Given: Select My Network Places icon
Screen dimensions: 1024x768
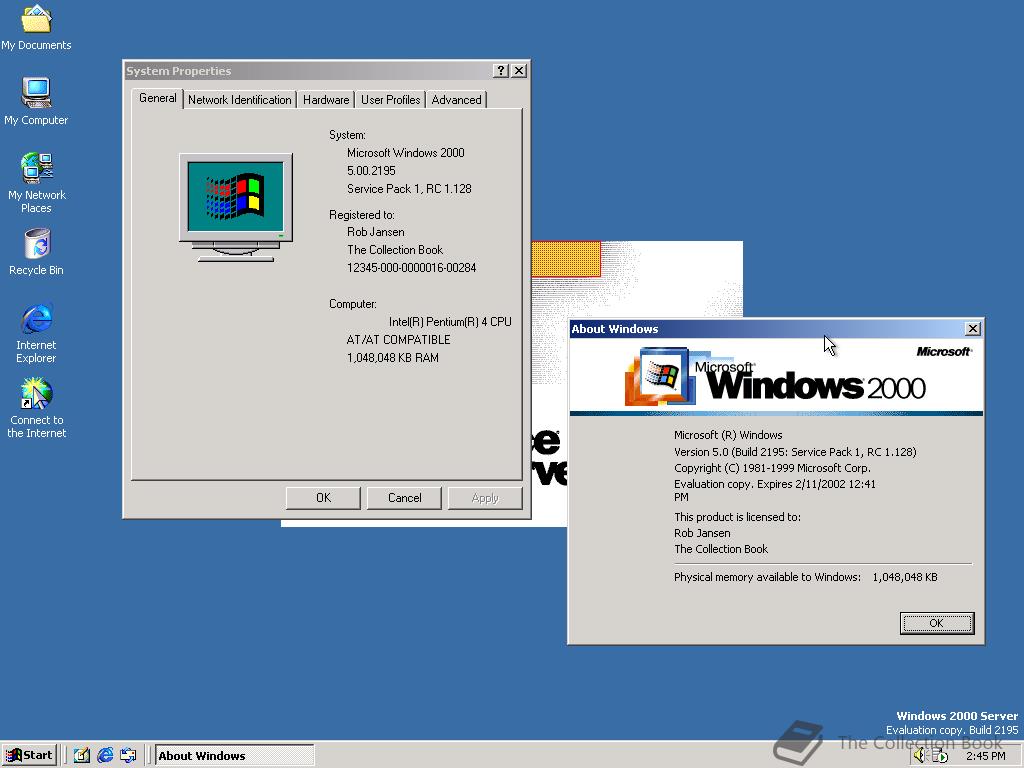Looking at the screenshot, I should (x=36, y=182).
